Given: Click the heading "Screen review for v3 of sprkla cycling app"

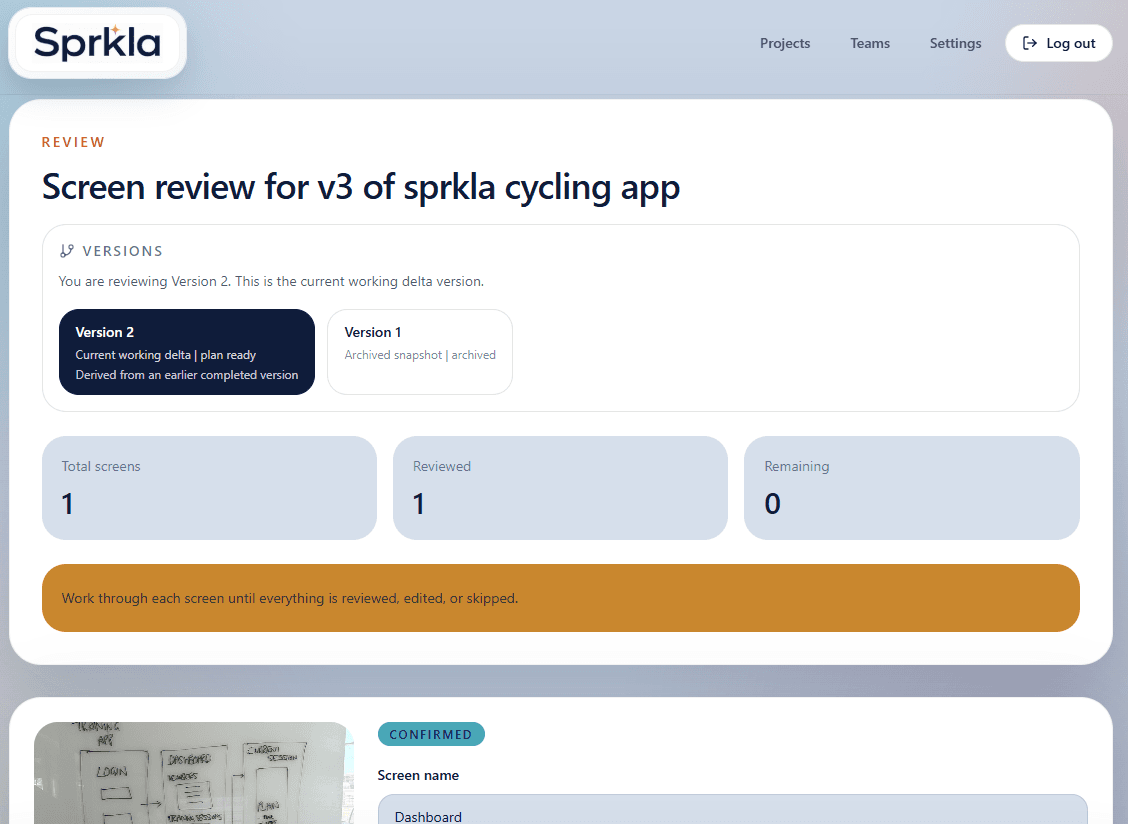Looking at the screenshot, I should click(360, 187).
